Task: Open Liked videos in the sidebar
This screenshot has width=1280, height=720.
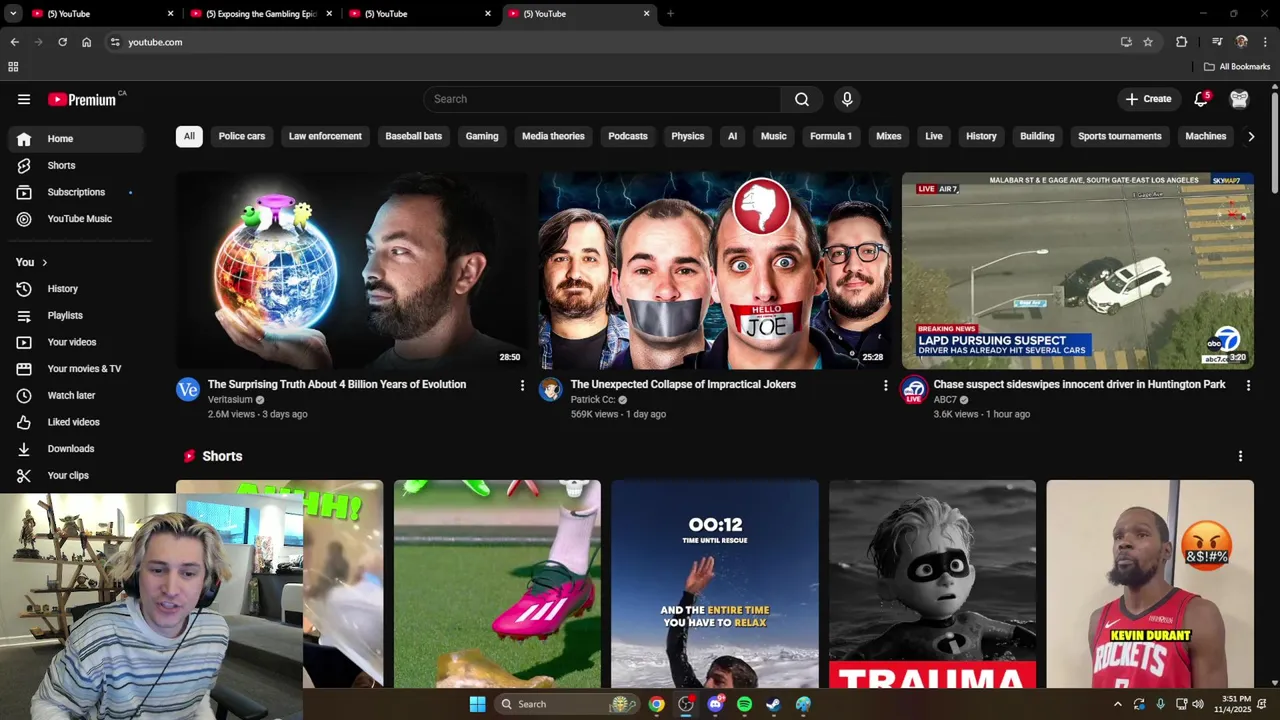Action: click(76, 422)
